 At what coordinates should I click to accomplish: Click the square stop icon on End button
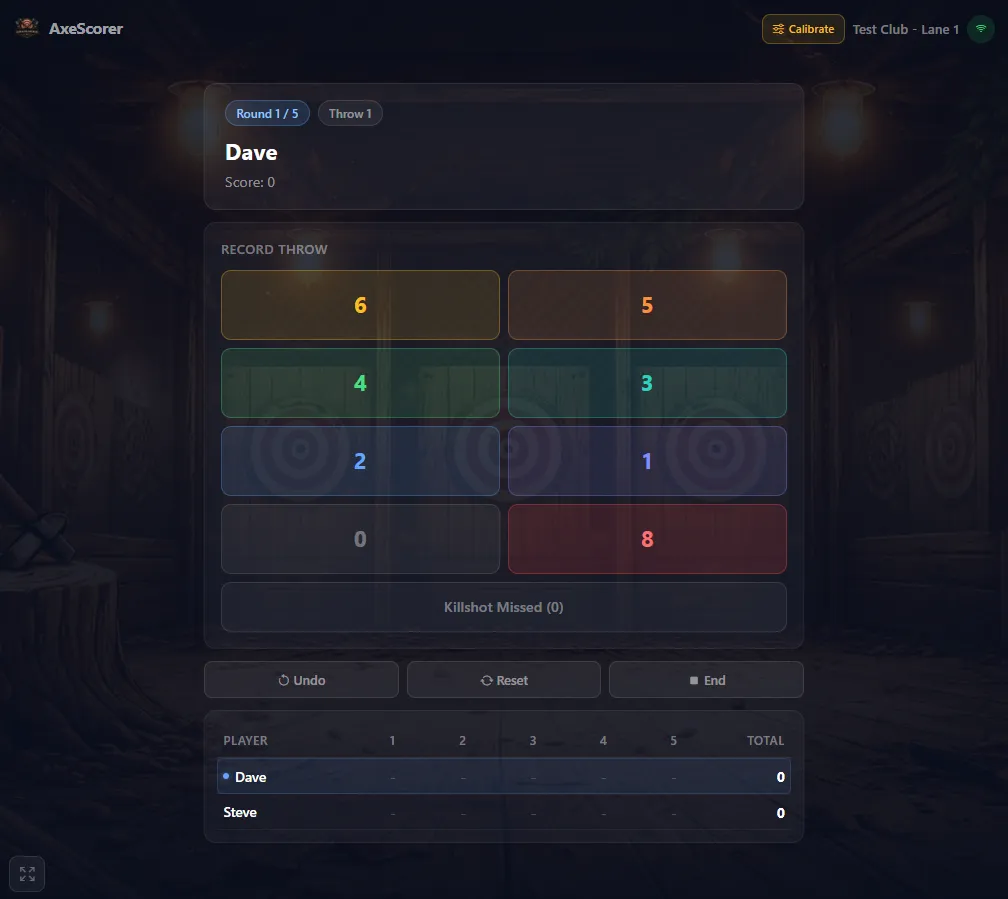coord(694,679)
